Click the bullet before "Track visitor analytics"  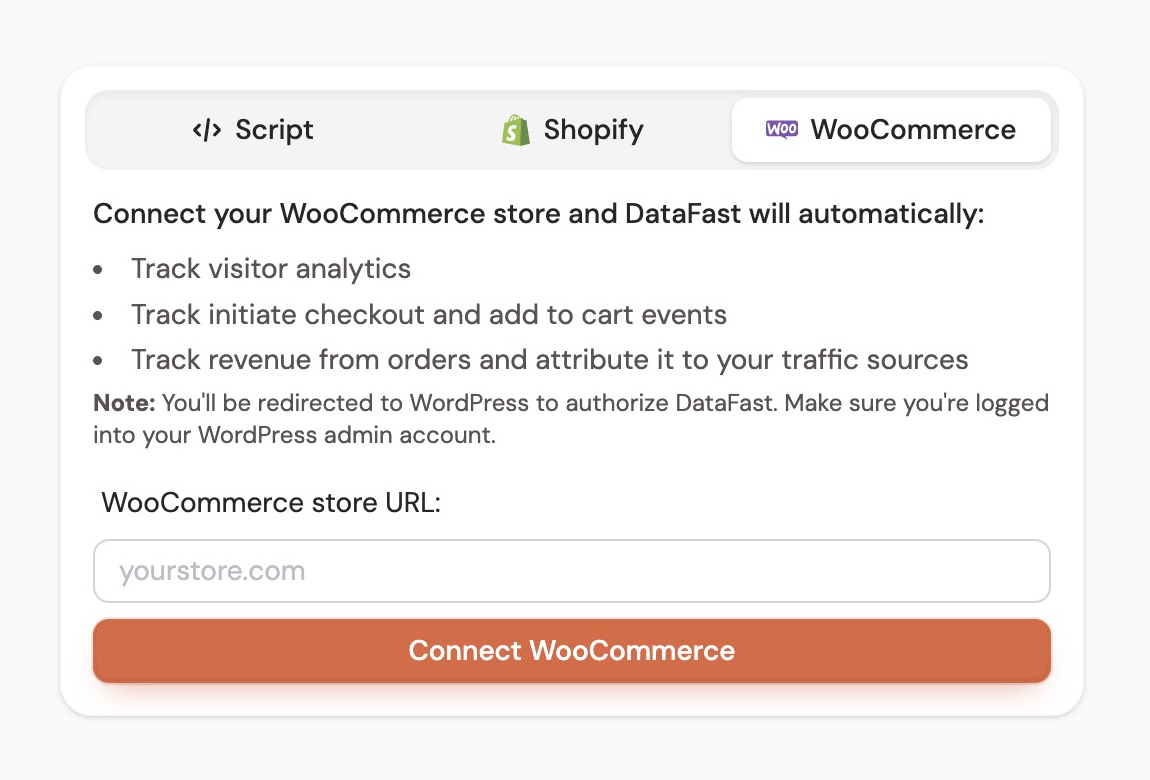click(98, 270)
